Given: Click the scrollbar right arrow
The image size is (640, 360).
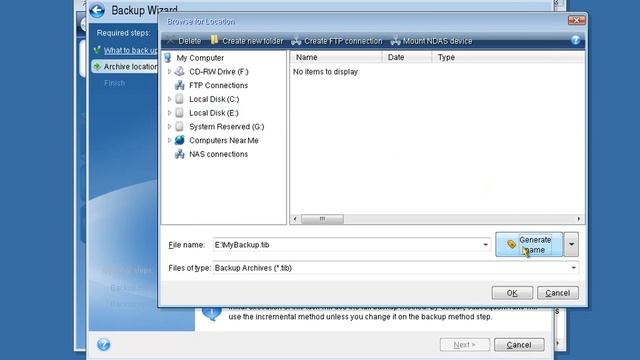Looking at the screenshot, I should tap(579, 219).
